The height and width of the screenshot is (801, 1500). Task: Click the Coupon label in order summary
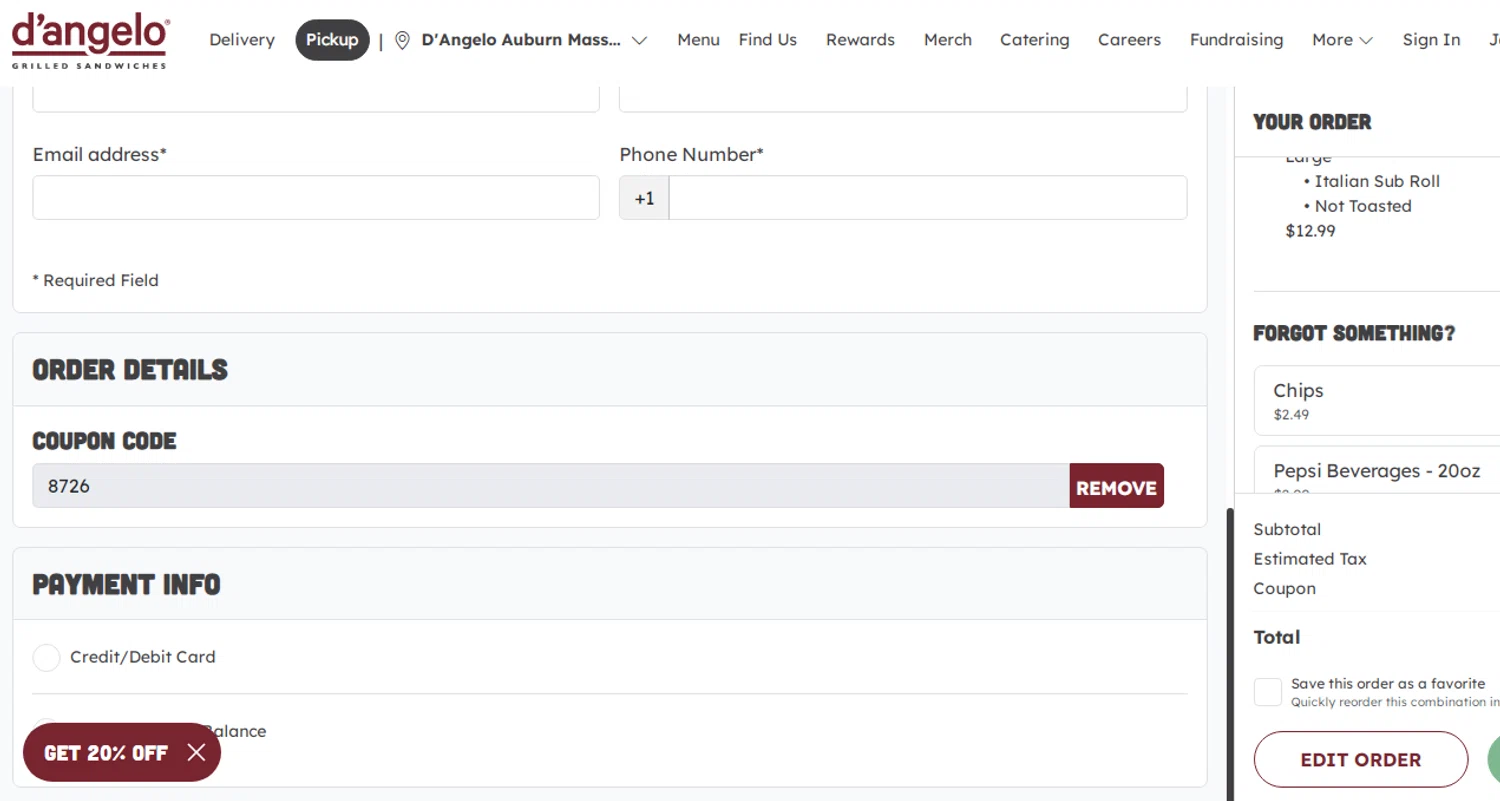tap(1284, 589)
